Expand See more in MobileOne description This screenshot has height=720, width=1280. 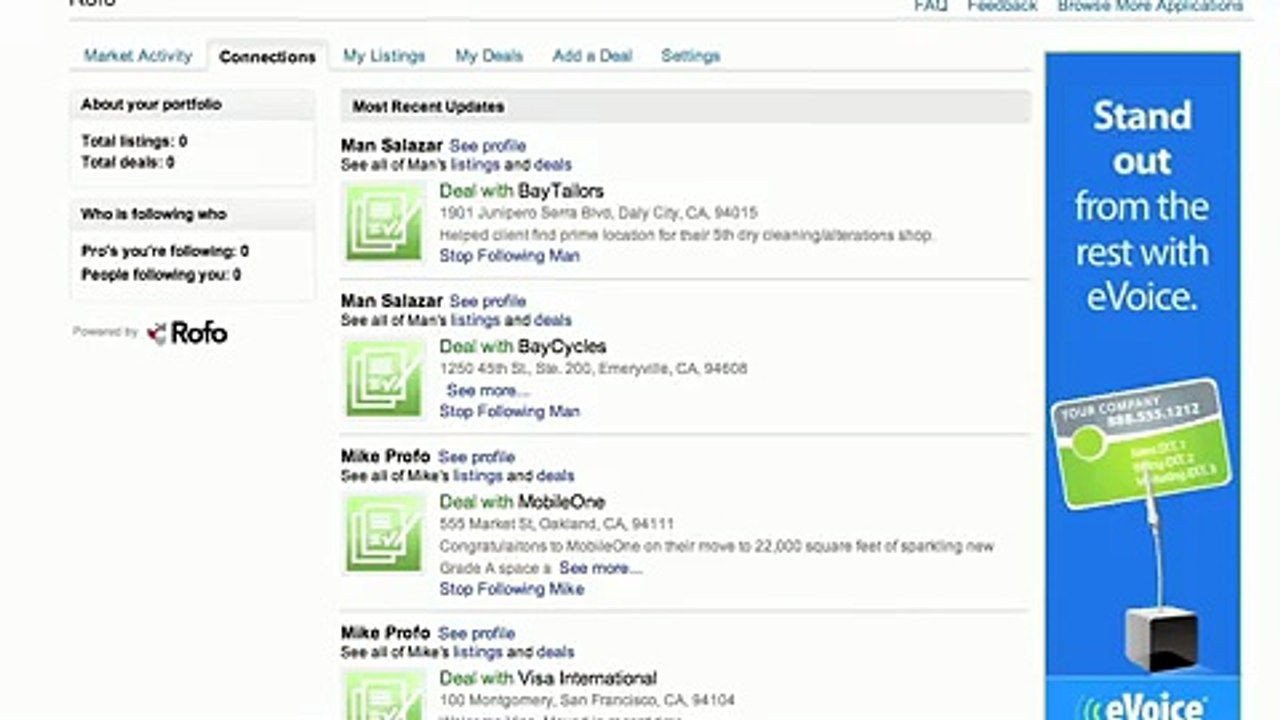coord(600,568)
